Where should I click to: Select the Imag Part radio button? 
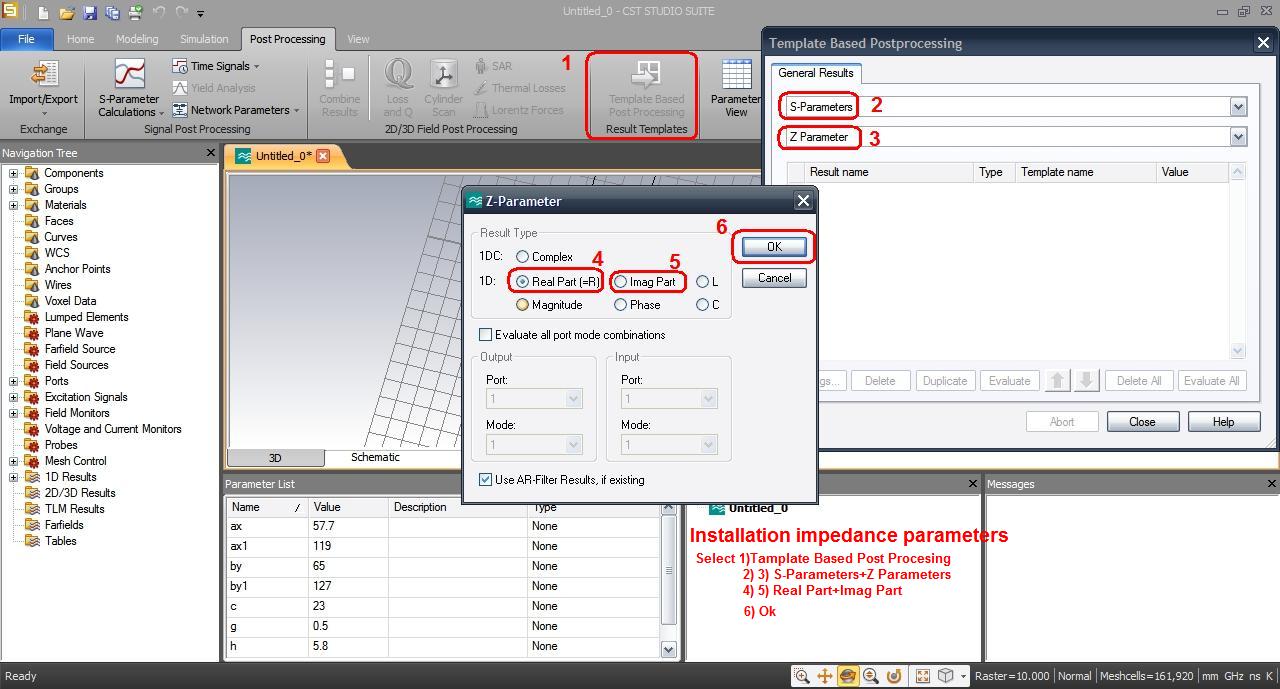[621, 282]
